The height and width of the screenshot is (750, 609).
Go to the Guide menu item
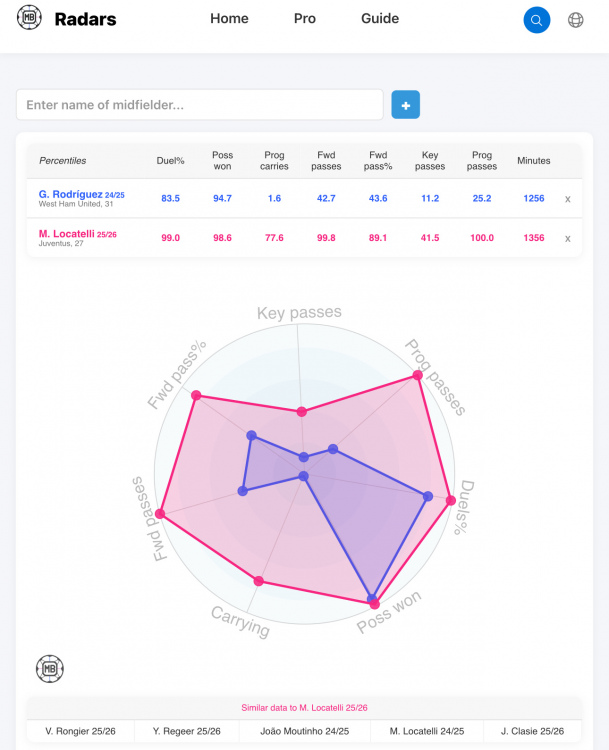pyautogui.click(x=380, y=19)
